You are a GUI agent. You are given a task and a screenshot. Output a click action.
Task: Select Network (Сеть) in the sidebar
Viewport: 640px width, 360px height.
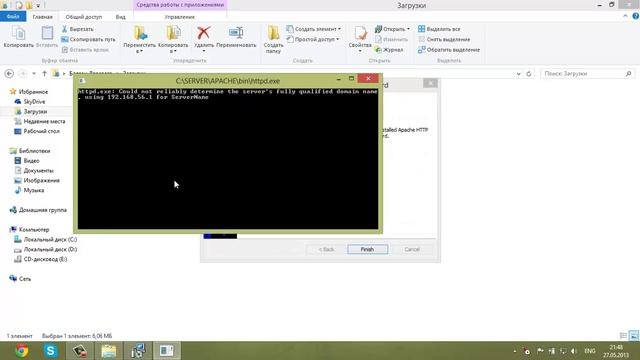pos(20,279)
